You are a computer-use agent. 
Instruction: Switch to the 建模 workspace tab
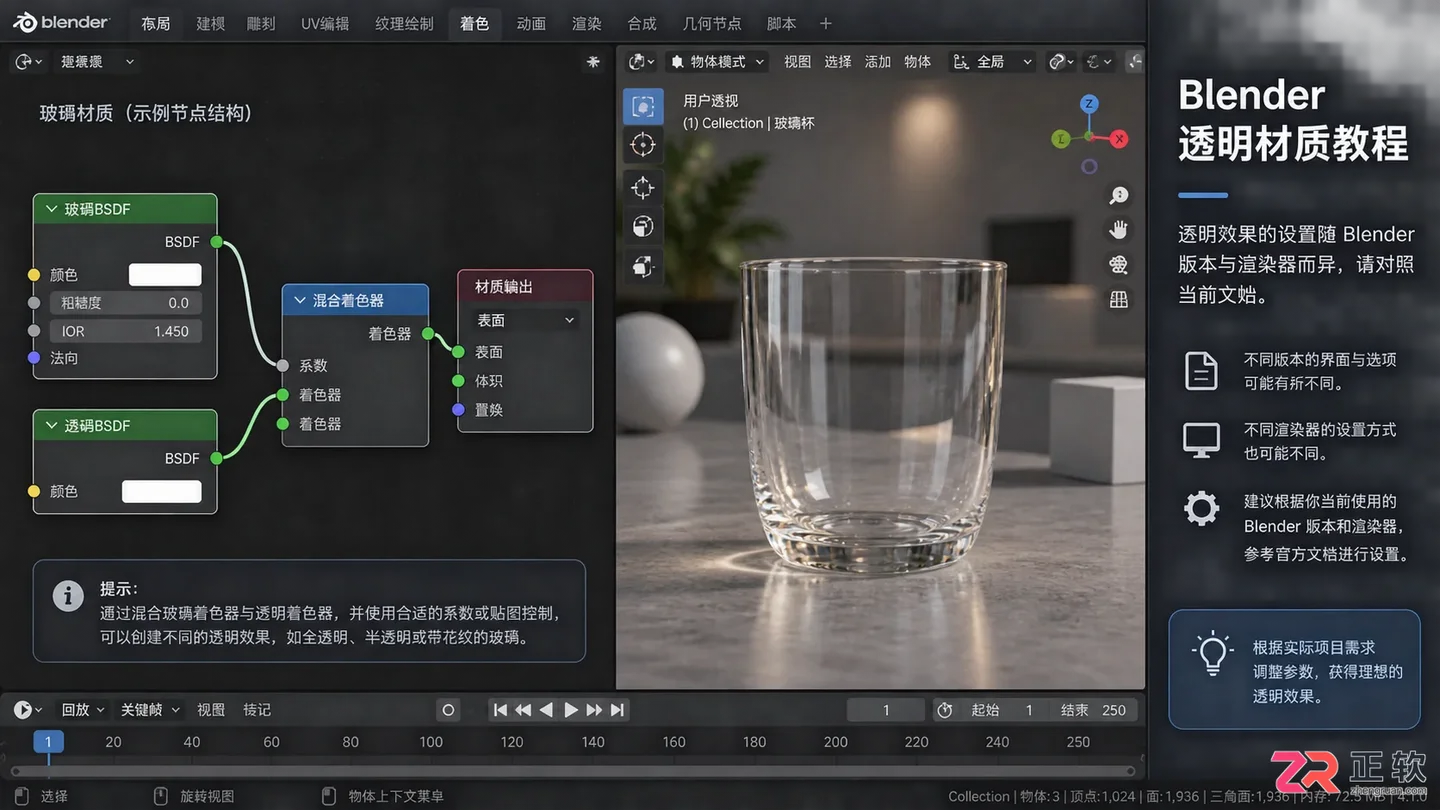tap(210, 23)
